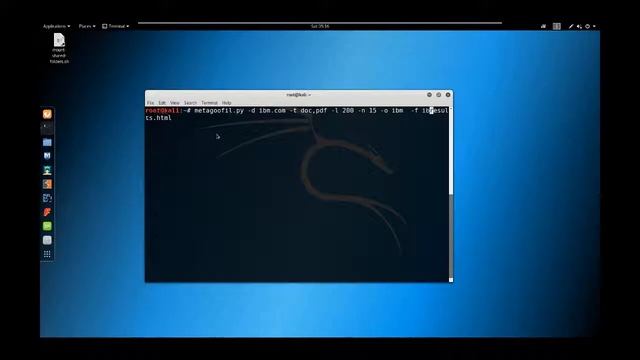This screenshot has height=360, width=640.
Task: Open the Files manager from the dock
Action: 47,142
